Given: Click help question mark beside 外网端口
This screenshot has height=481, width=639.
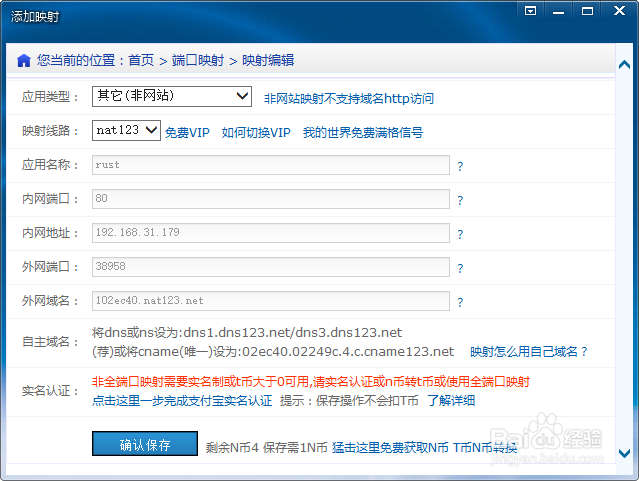Looking at the screenshot, I should tap(460, 268).
